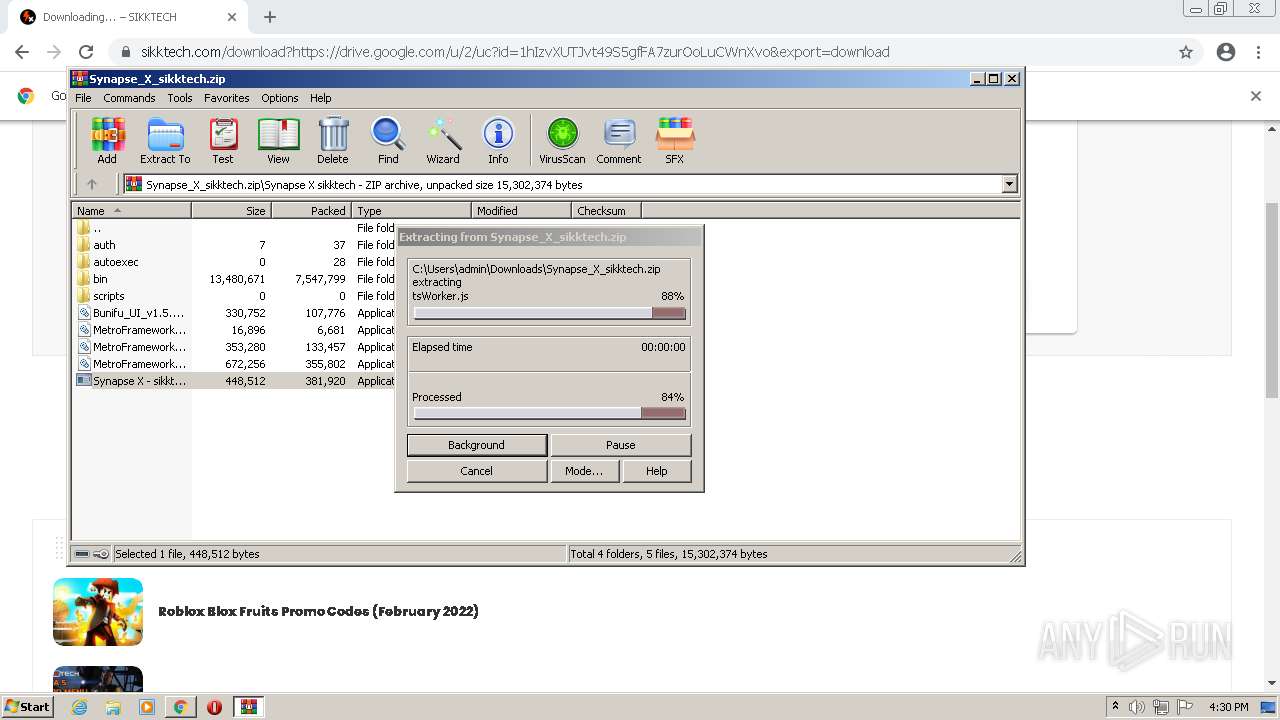
Task: Close the Downloading SIKKTECH tab
Action: [232, 17]
